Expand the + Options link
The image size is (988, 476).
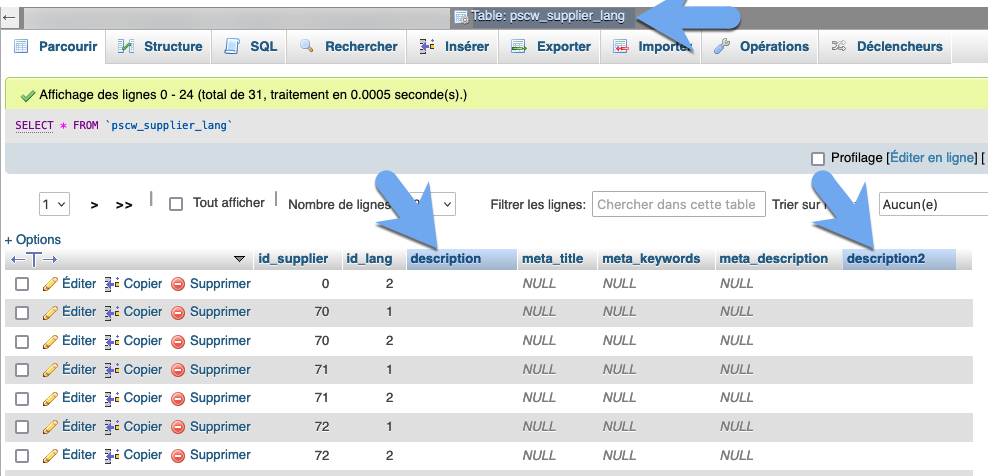point(33,240)
